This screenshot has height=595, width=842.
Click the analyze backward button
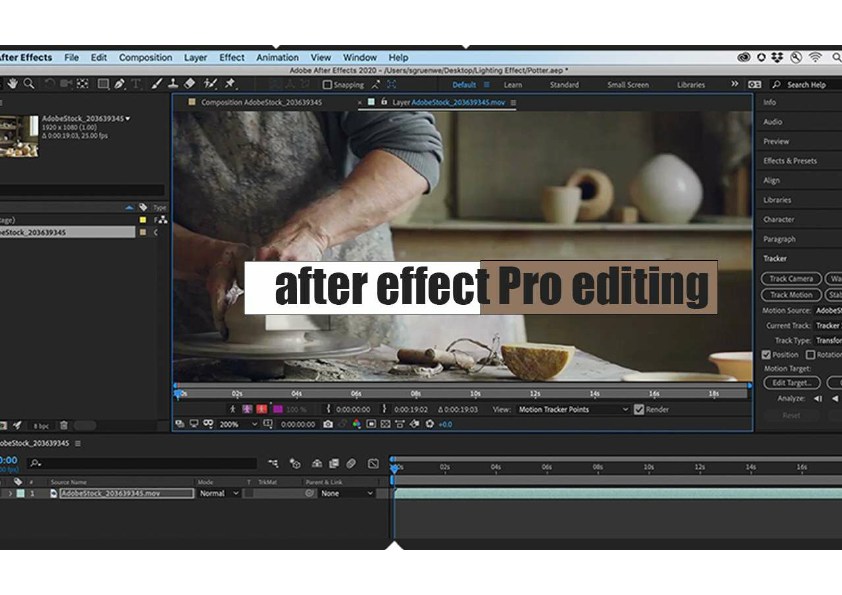(x=834, y=398)
